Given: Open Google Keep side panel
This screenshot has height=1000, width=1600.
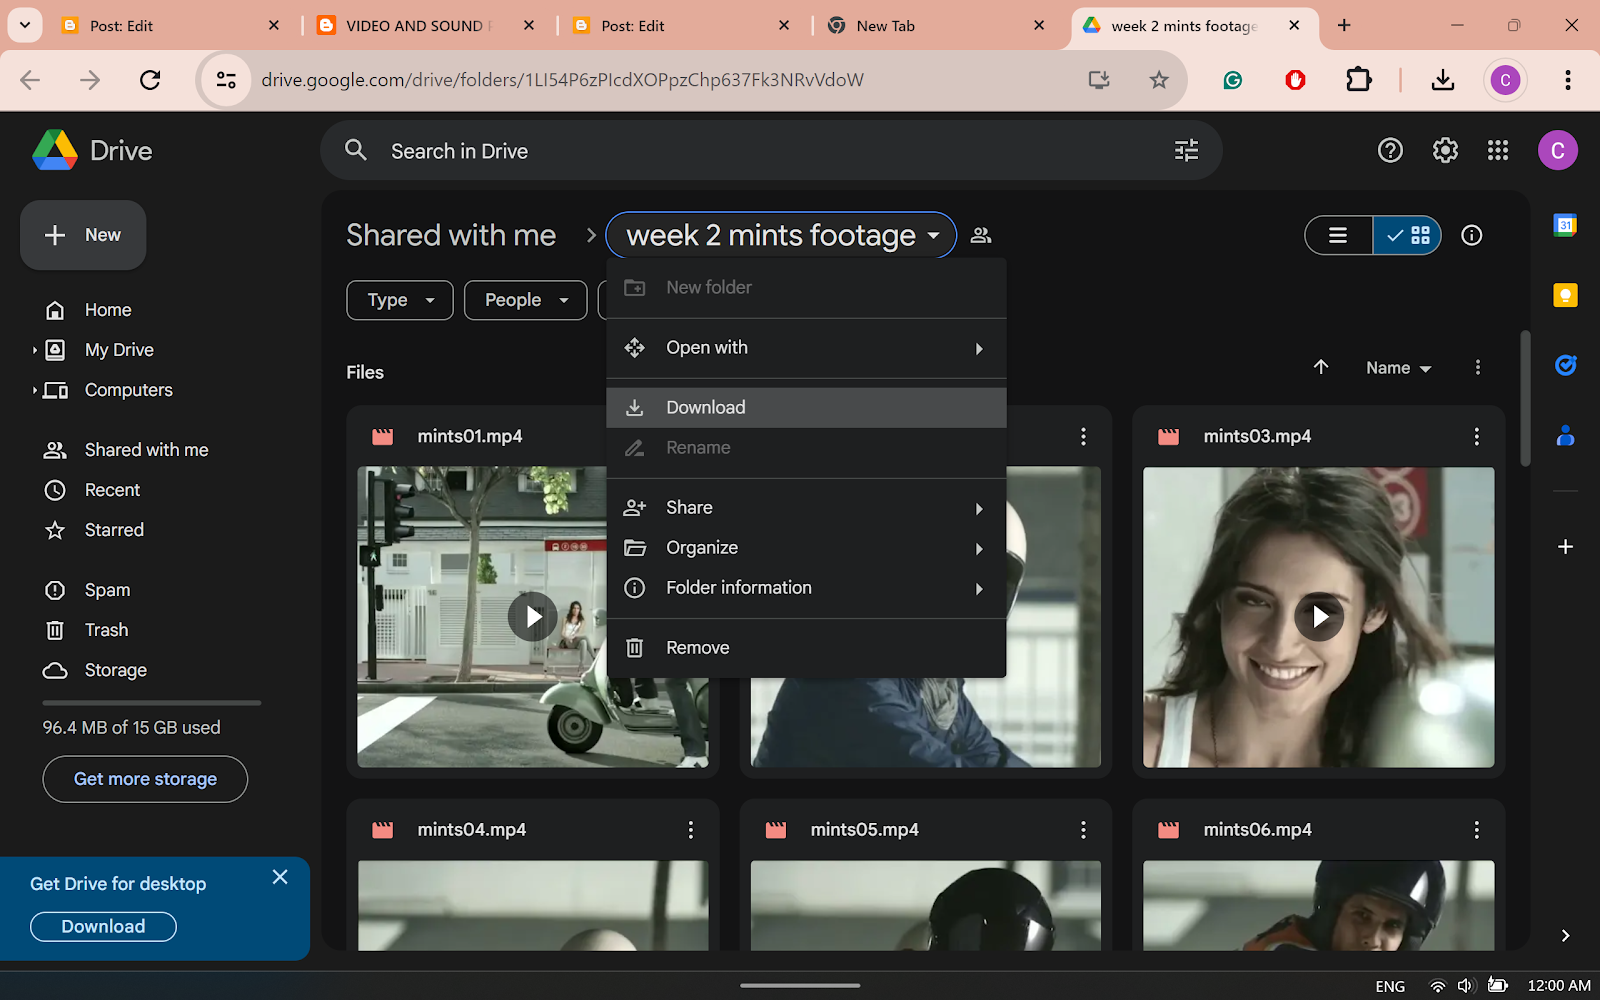Looking at the screenshot, I should pos(1565,295).
